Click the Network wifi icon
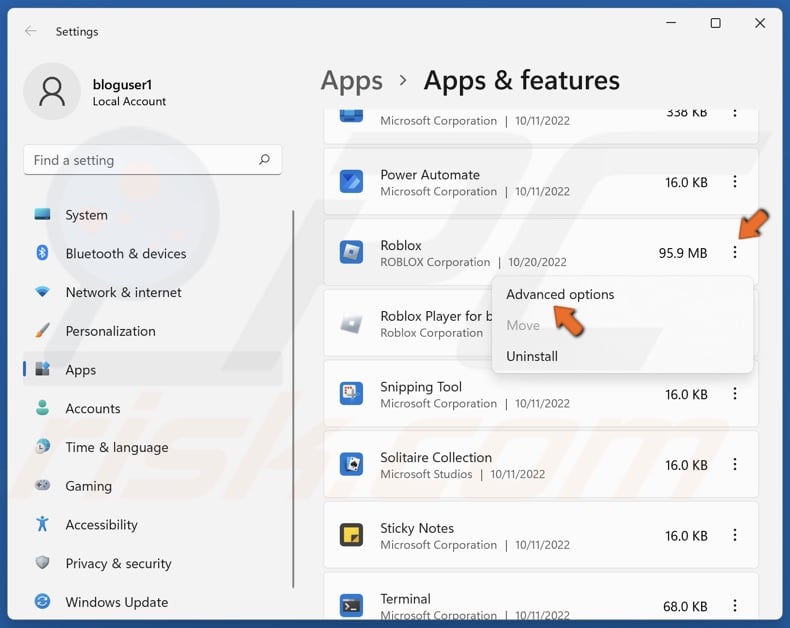 click(42, 291)
